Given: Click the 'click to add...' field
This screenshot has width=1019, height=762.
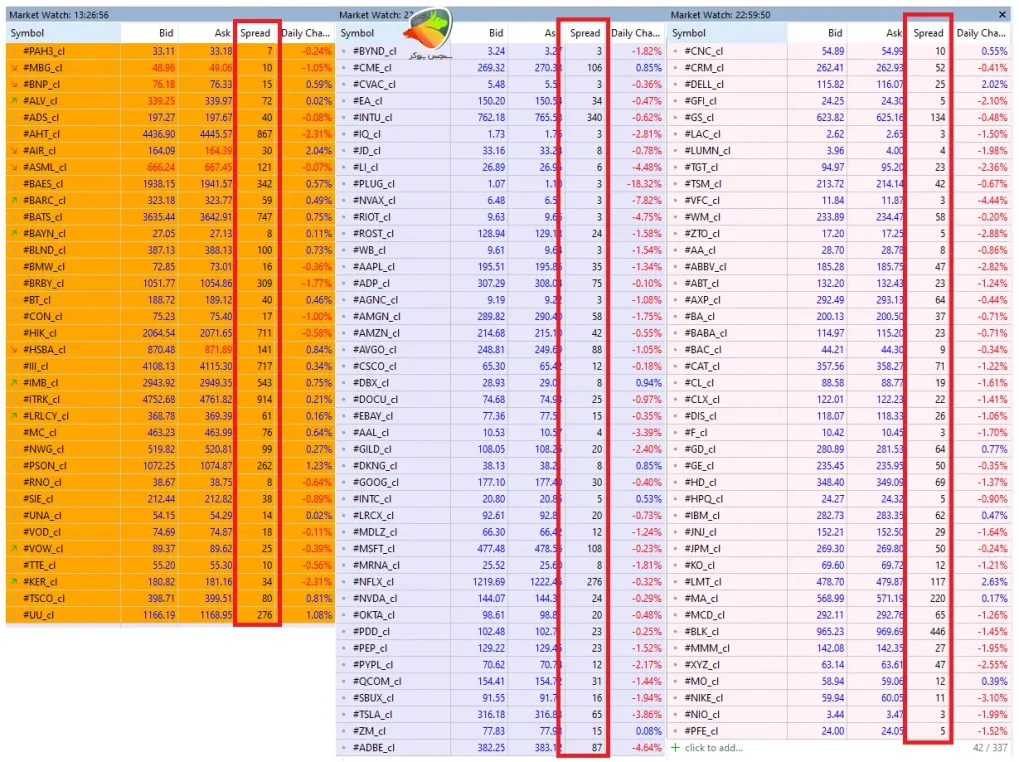Looking at the screenshot, I should tap(713, 748).
